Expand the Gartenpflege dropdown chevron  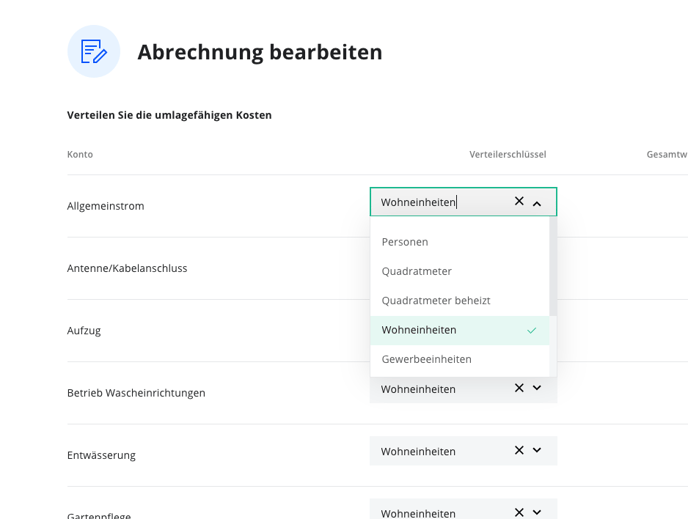pyautogui.click(x=537, y=512)
